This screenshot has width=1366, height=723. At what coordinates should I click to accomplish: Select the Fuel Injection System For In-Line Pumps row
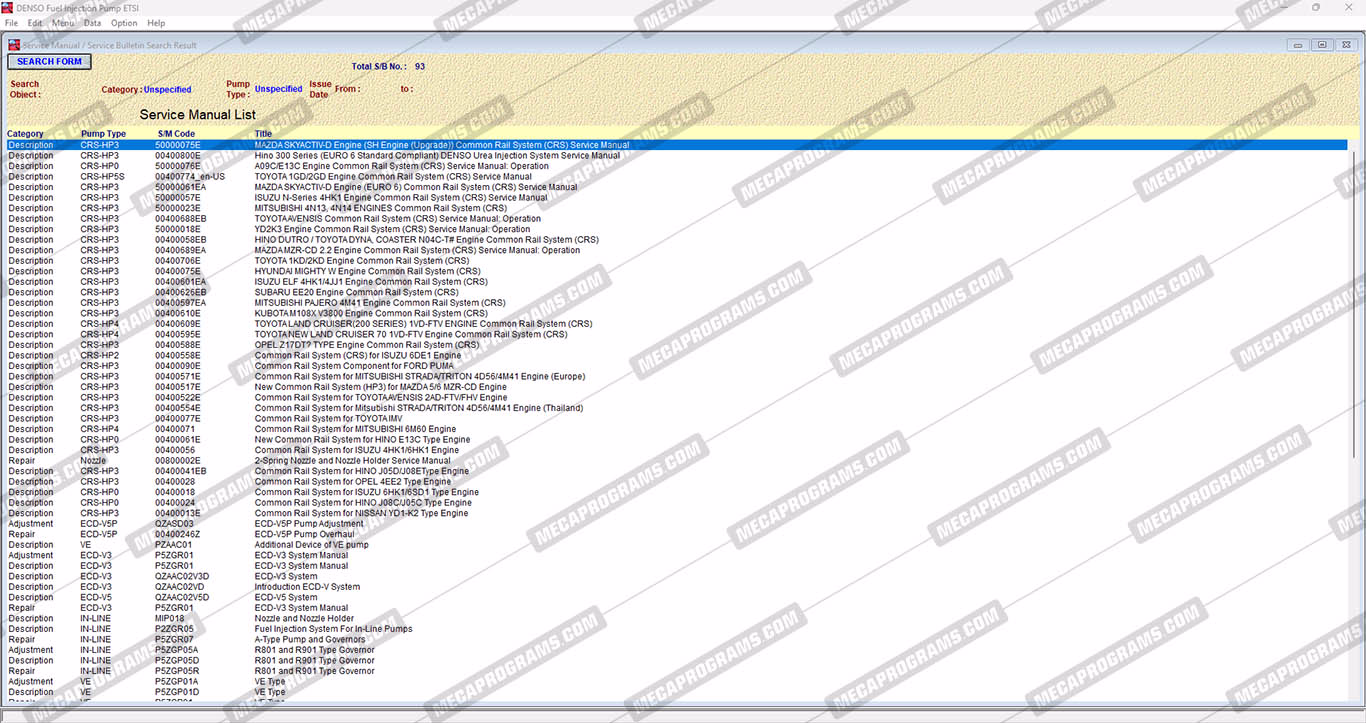coord(333,629)
